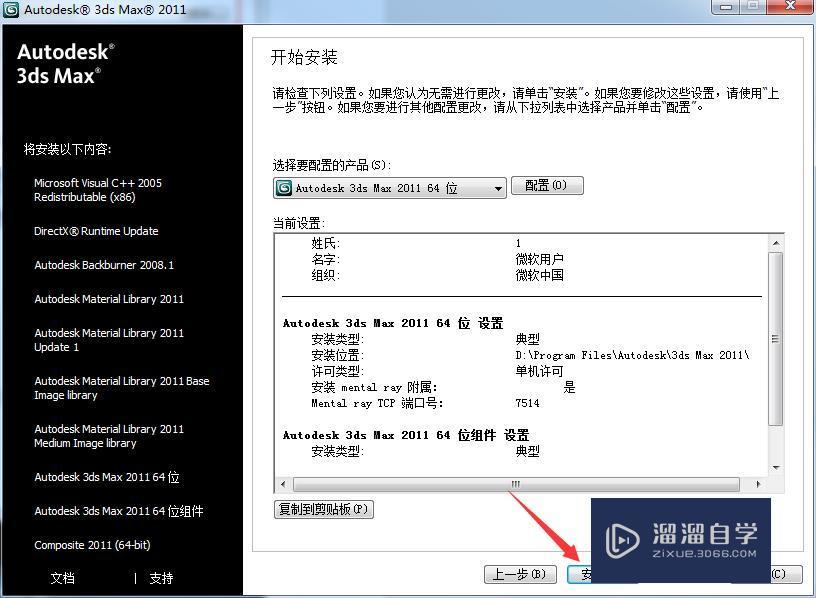
Task: Click the 上一步(B) back button
Action: point(519,575)
